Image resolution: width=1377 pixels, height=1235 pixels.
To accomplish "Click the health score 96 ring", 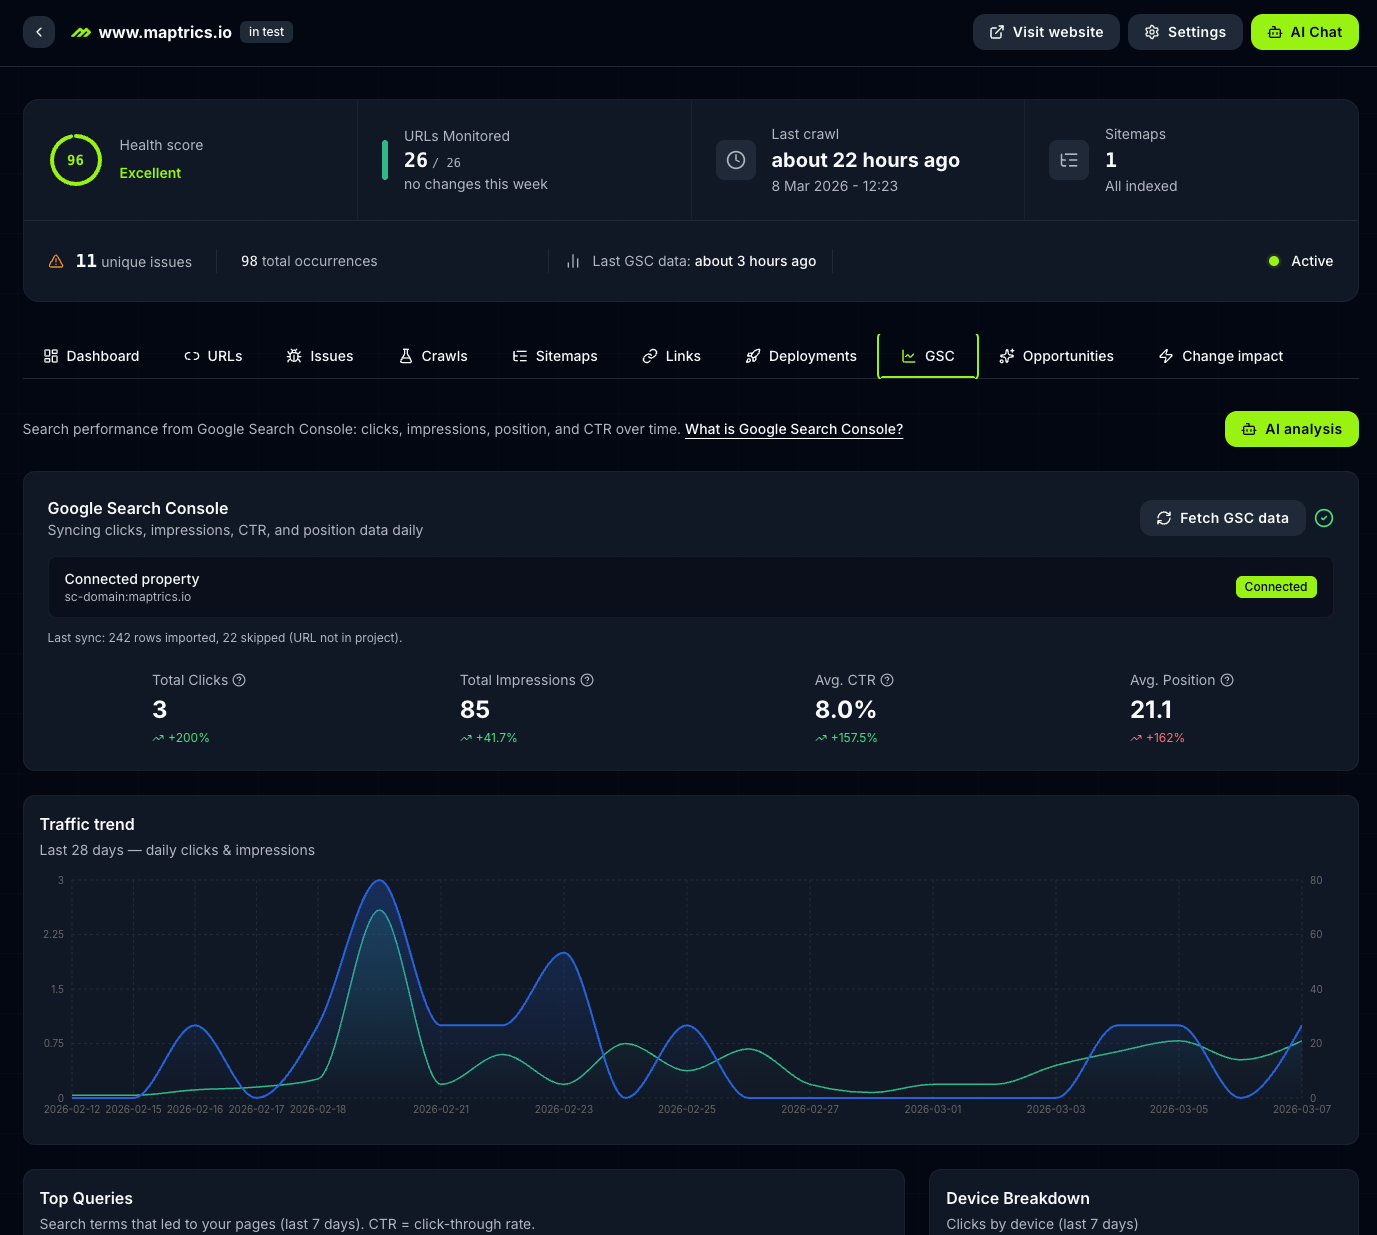I will pos(76,160).
